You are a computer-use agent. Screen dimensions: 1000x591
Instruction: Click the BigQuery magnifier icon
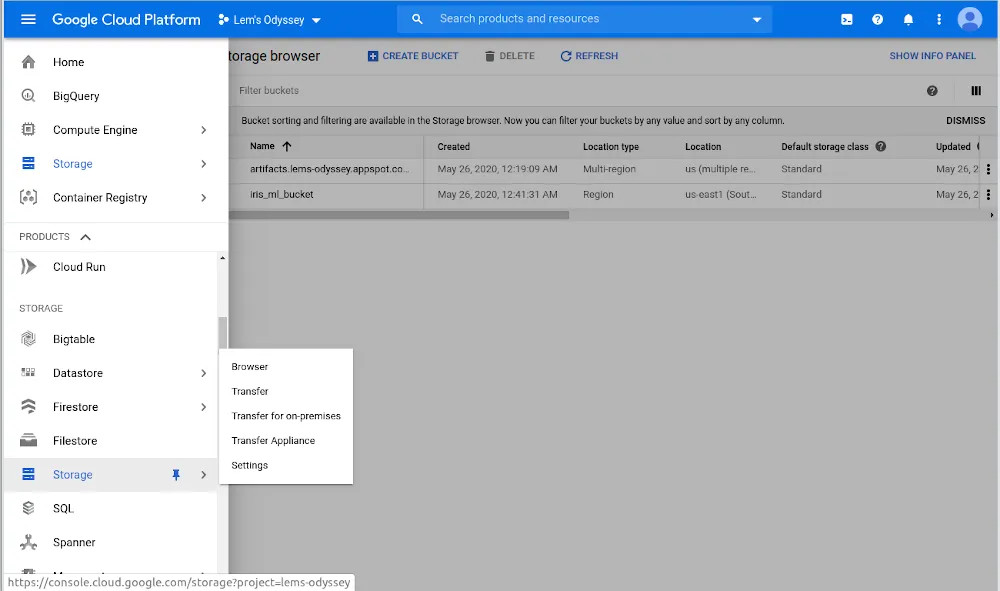(28, 96)
